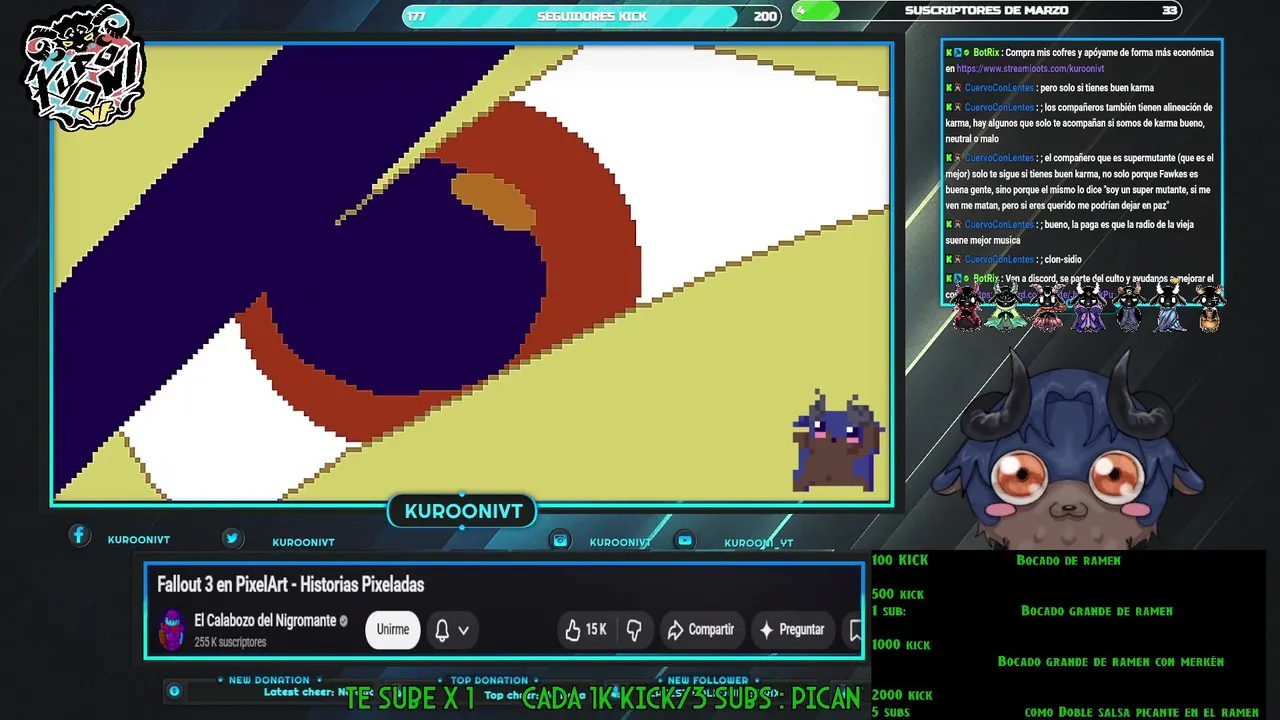Image resolution: width=1280 pixels, height=720 pixels.
Task: Click El Calabozo del Nigromante channel avatar
Action: point(172,630)
